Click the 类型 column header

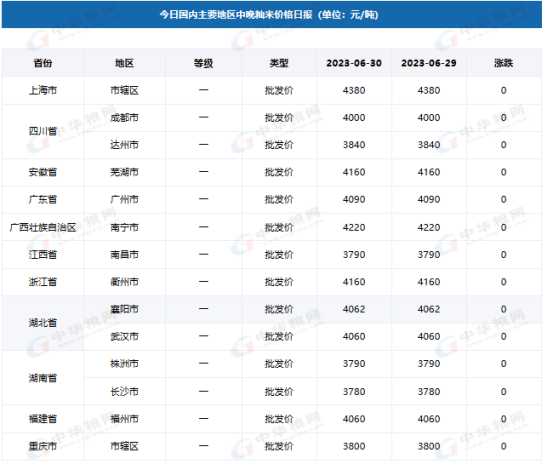coord(279,63)
